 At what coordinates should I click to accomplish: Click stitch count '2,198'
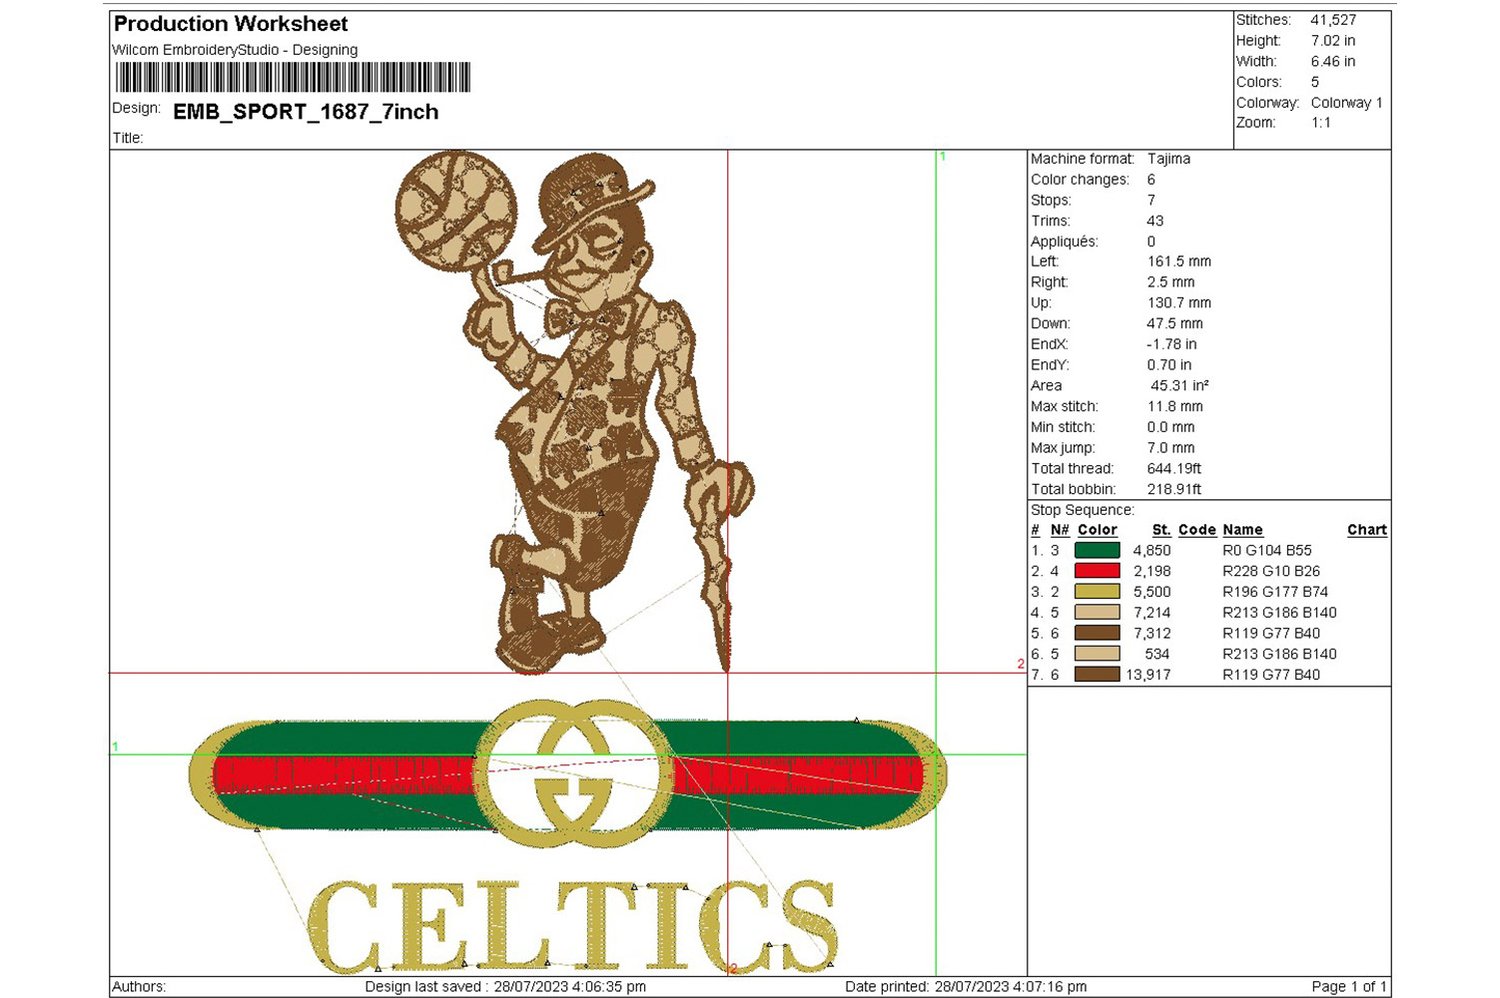[1152, 571]
